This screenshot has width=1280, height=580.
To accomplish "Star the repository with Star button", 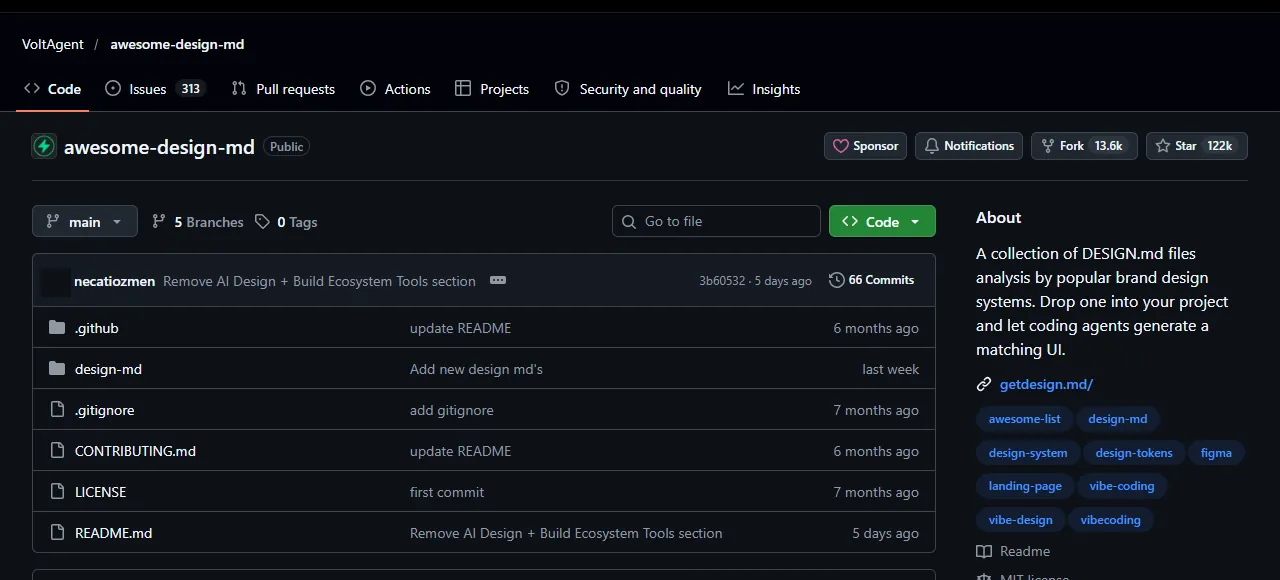I will tap(1196, 146).
